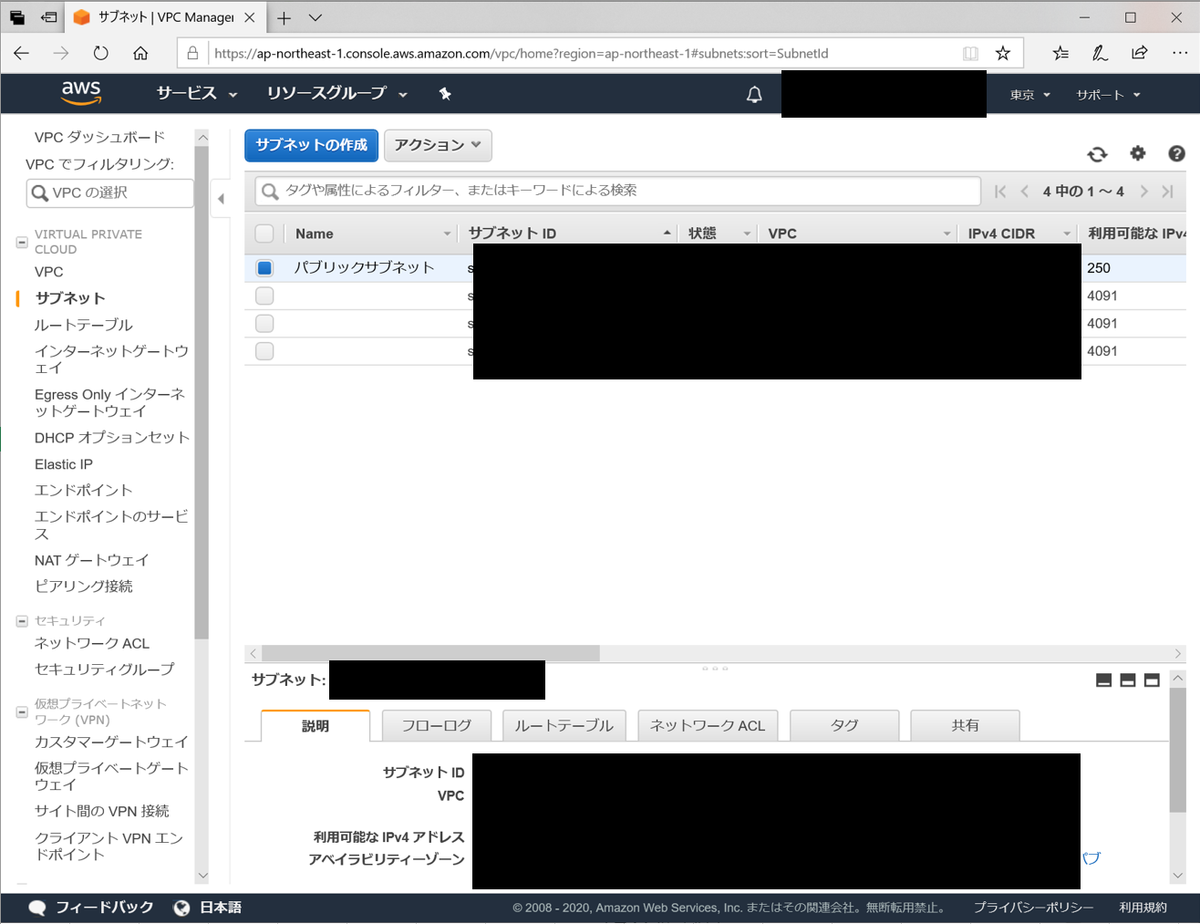Image resolution: width=1200 pixels, height=924 pixels.
Task: Collapse the セキュリティ section
Action: point(22,621)
